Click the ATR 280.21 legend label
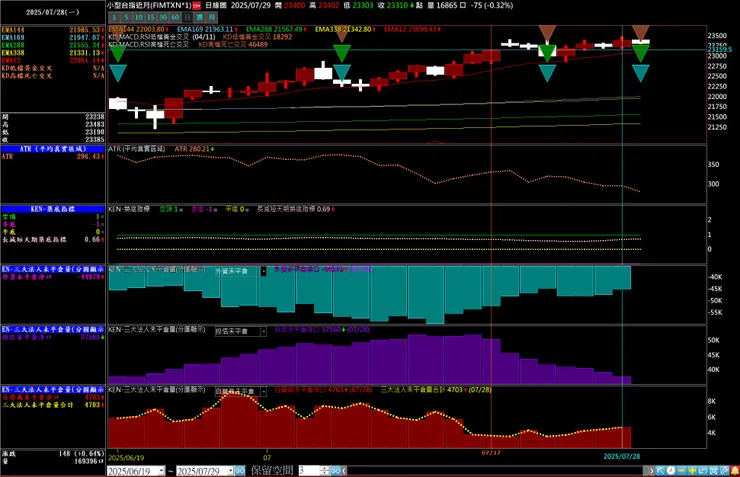The height and width of the screenshot is (477, 740). [x=194, y=149]
